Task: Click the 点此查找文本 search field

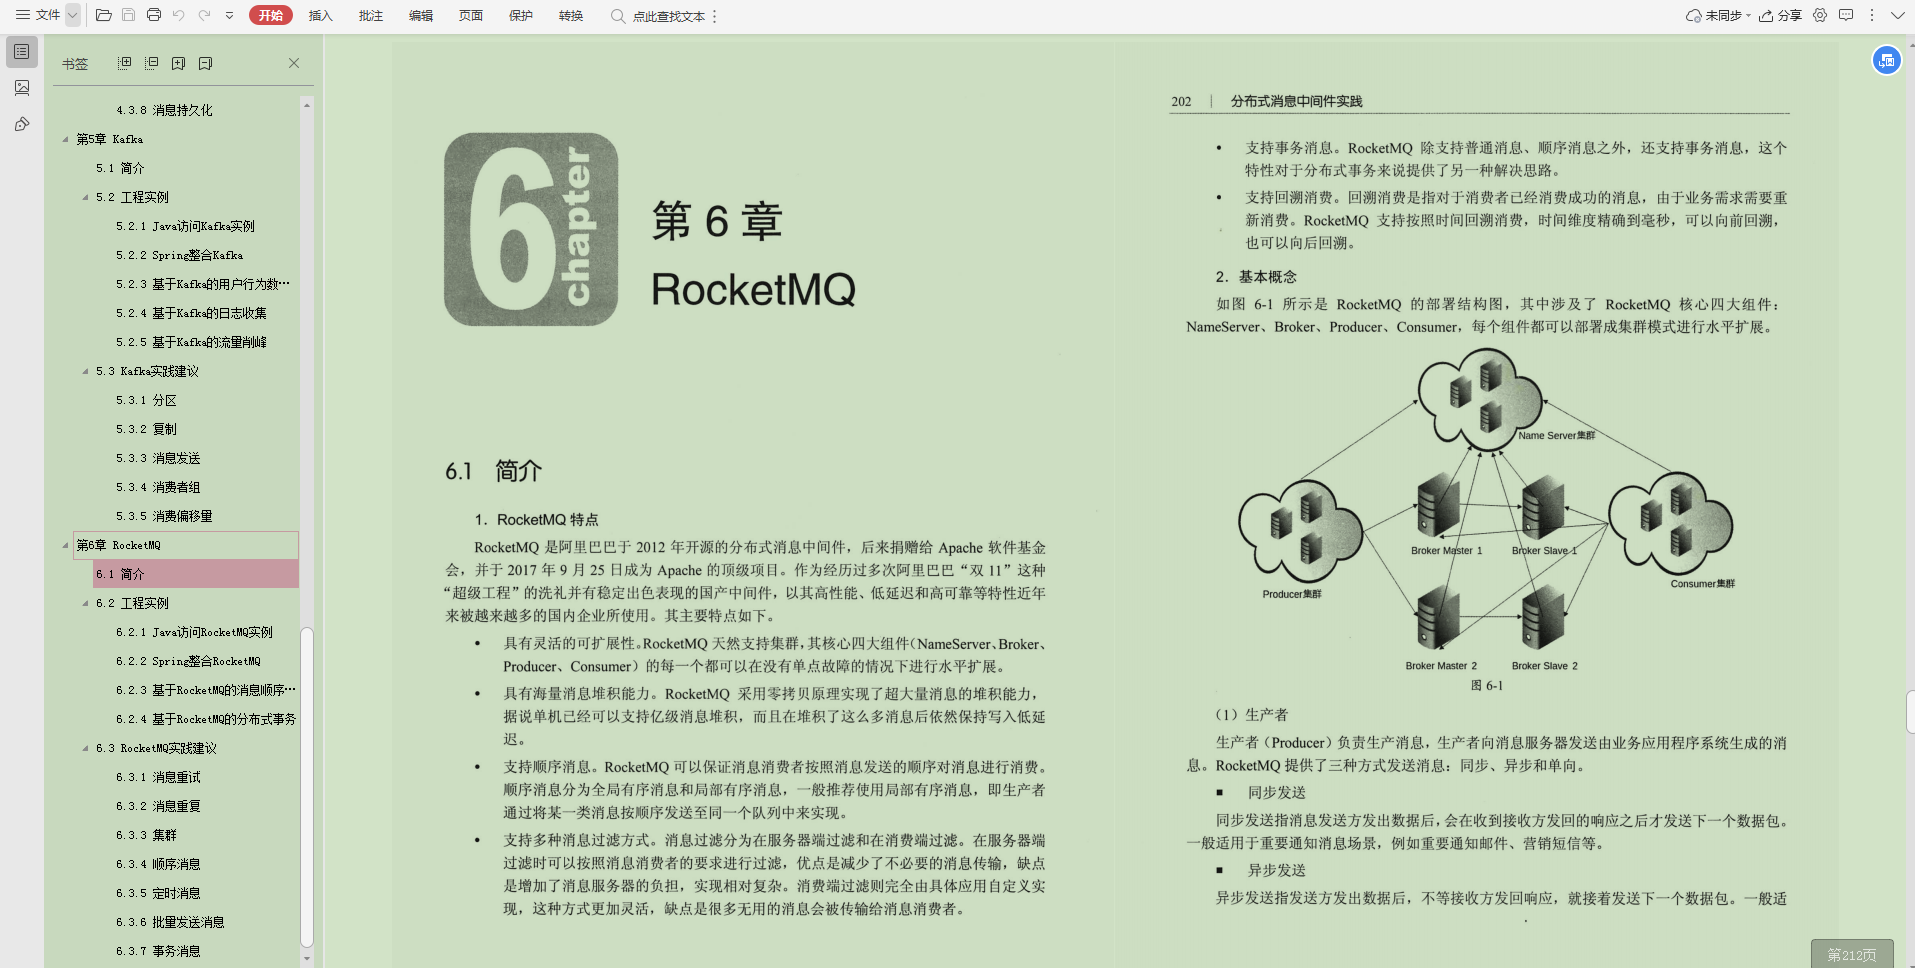Action: click(x=669, y=16)
